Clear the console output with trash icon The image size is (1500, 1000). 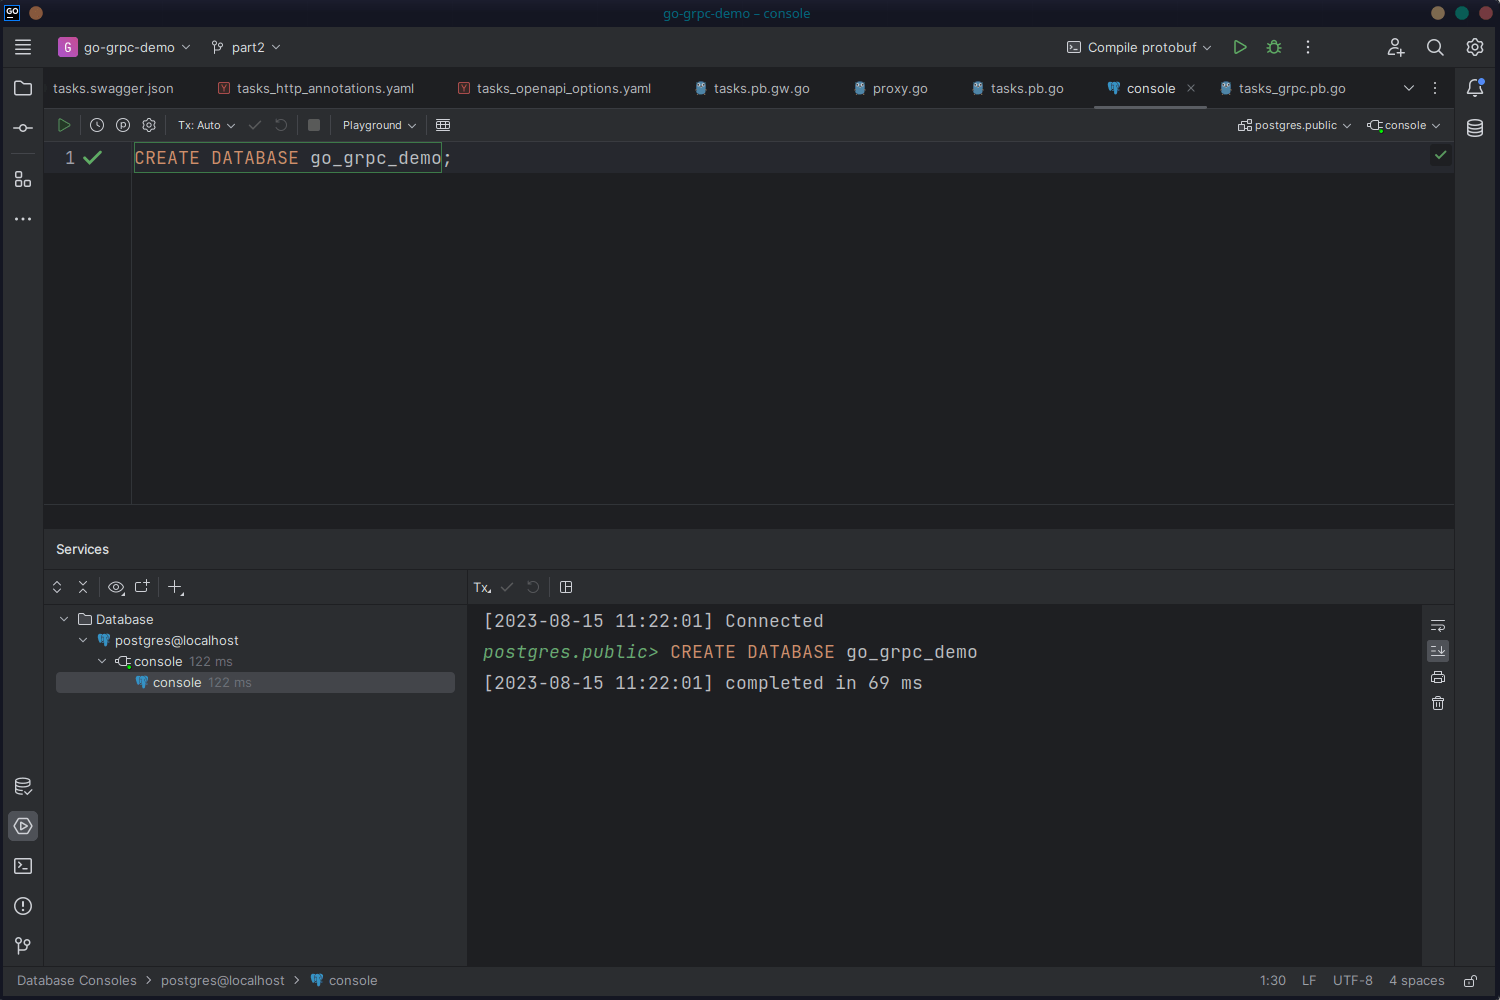[1437, 703]
